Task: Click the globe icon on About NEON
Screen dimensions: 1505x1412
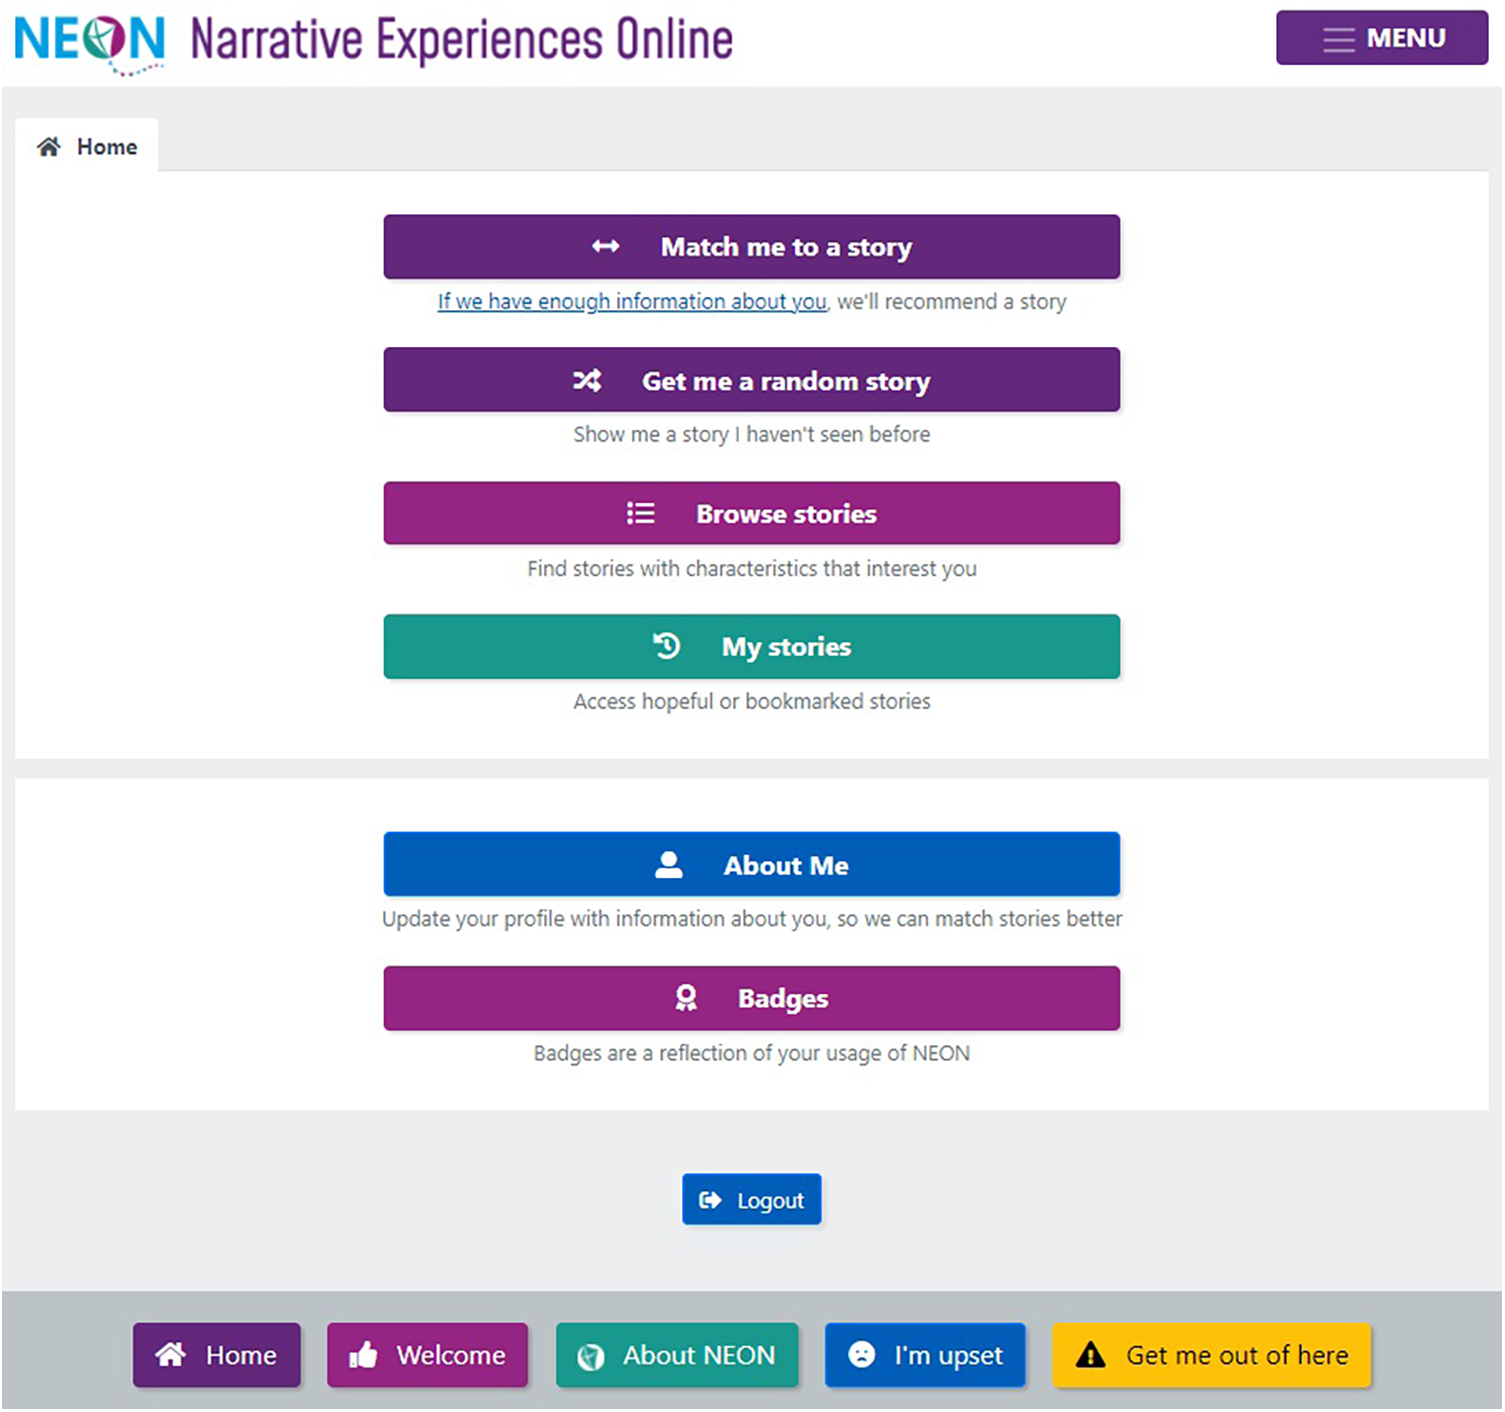Action: pos(591,1357)
